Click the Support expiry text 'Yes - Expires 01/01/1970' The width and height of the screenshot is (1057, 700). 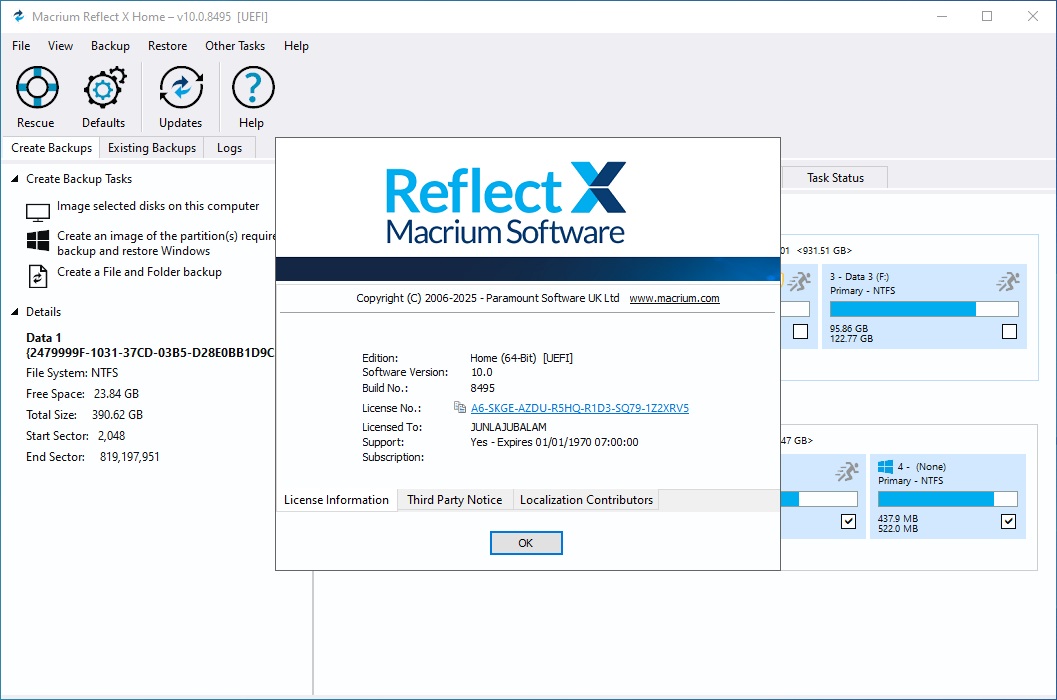tap(554, 442)
